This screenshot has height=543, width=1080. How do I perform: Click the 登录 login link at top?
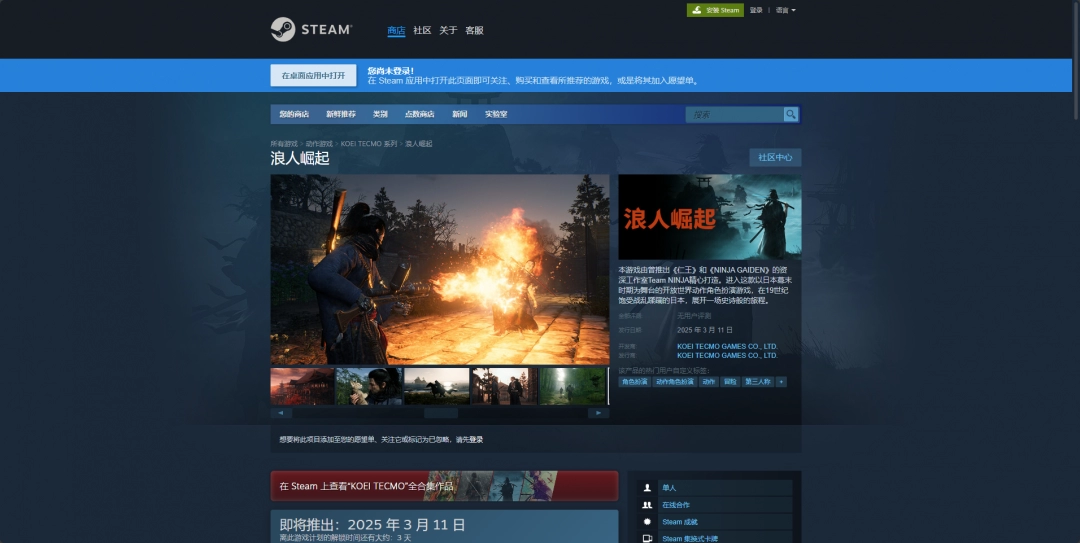click(756, 10)
